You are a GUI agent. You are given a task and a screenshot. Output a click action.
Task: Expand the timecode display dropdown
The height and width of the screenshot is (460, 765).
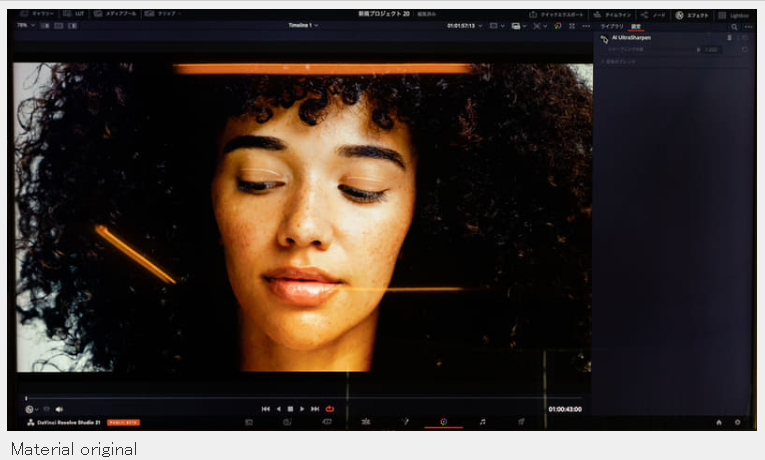point(465,26)
